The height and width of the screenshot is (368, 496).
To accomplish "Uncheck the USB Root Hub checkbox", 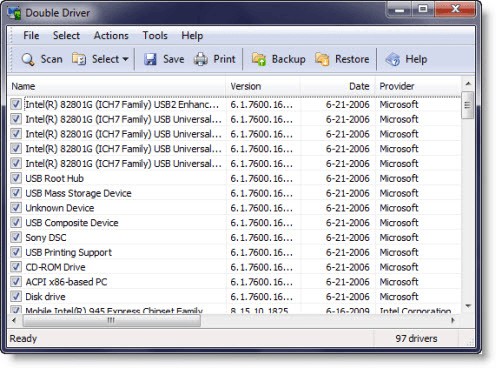I will coord(16,178).
